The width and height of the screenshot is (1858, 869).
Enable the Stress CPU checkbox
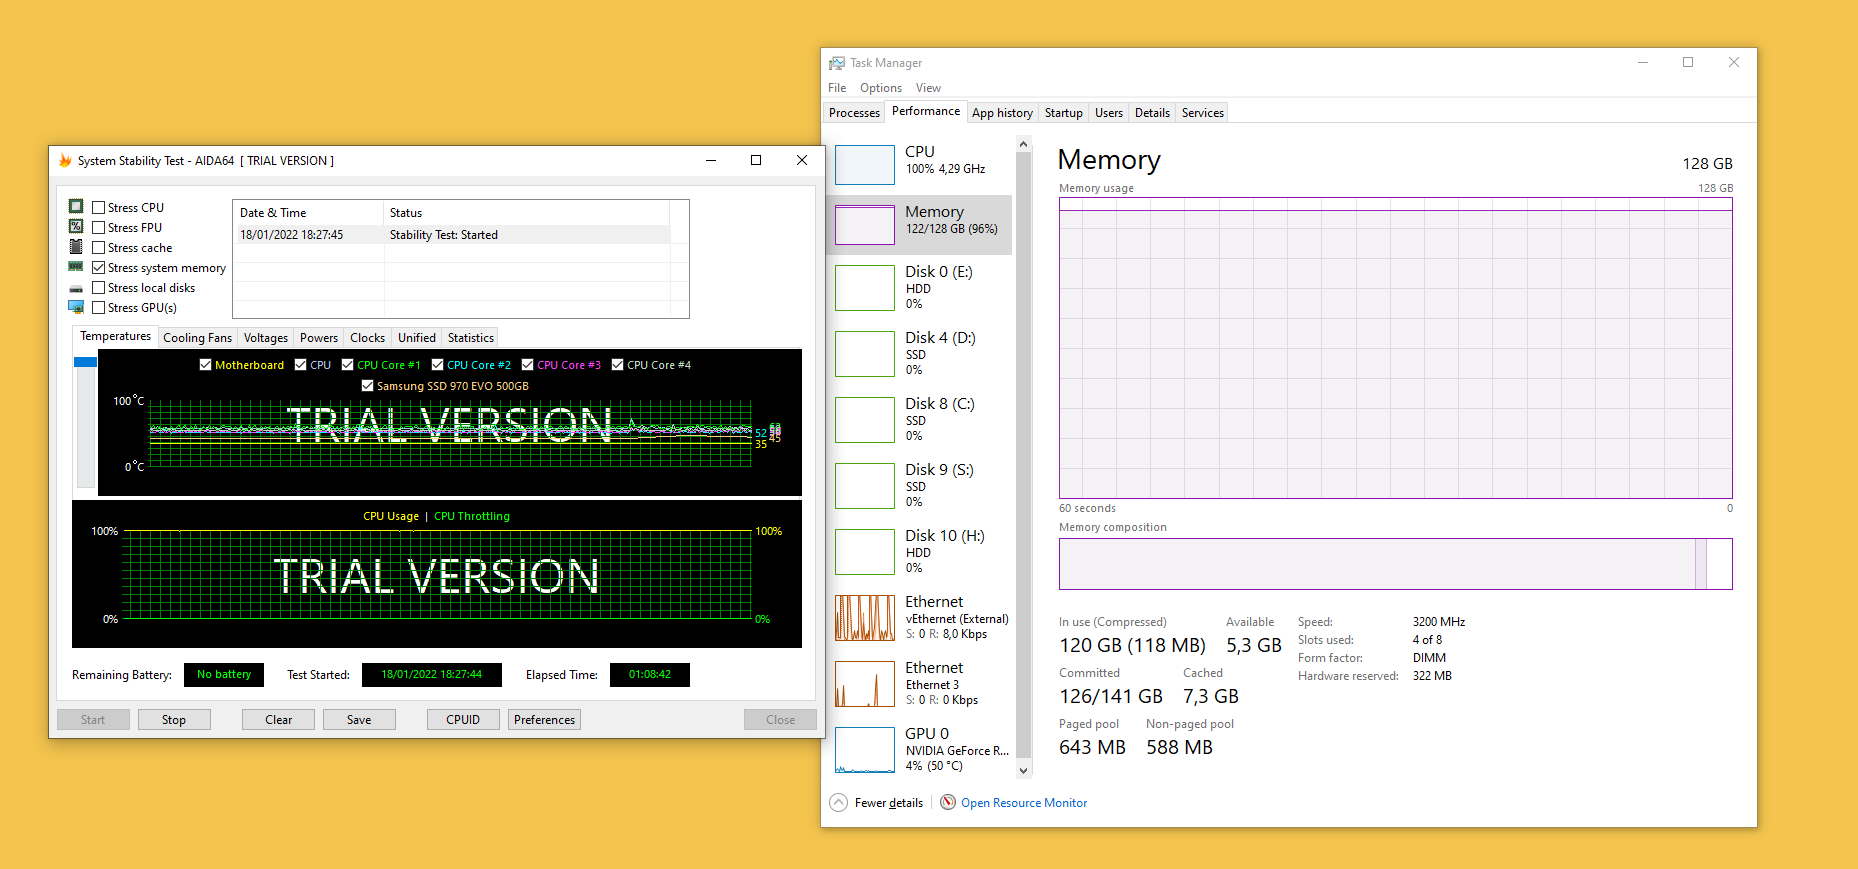(x=99, y=208)
